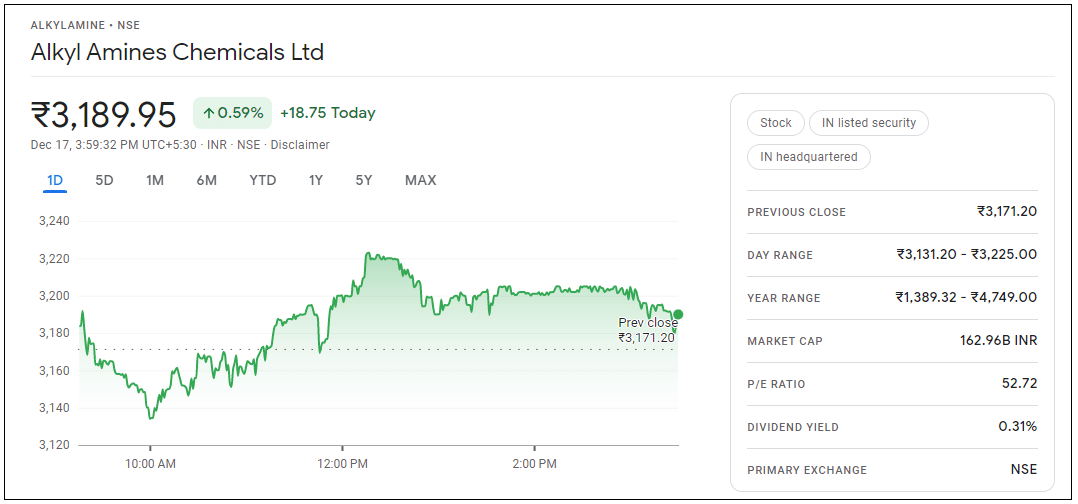Viewport: 1078px width, 504px height.
Task: Select the 6M time range tab
Action: tap(207, 181)
